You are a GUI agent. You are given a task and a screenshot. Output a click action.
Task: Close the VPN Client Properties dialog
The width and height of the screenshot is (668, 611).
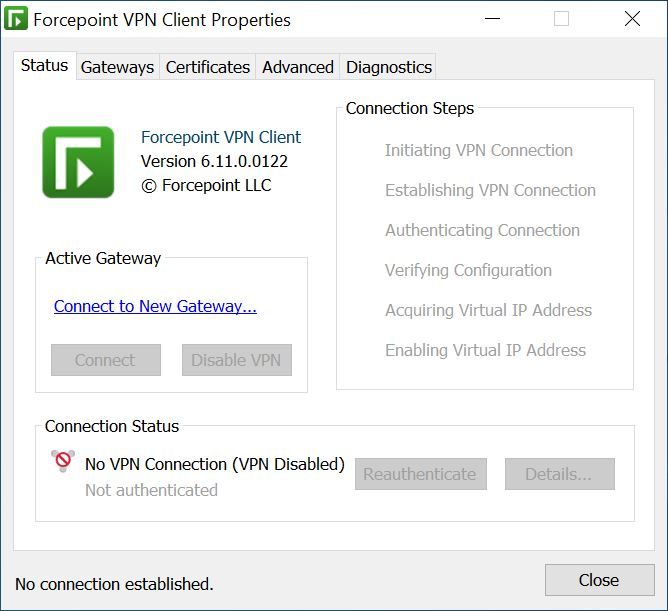(599, 580)
